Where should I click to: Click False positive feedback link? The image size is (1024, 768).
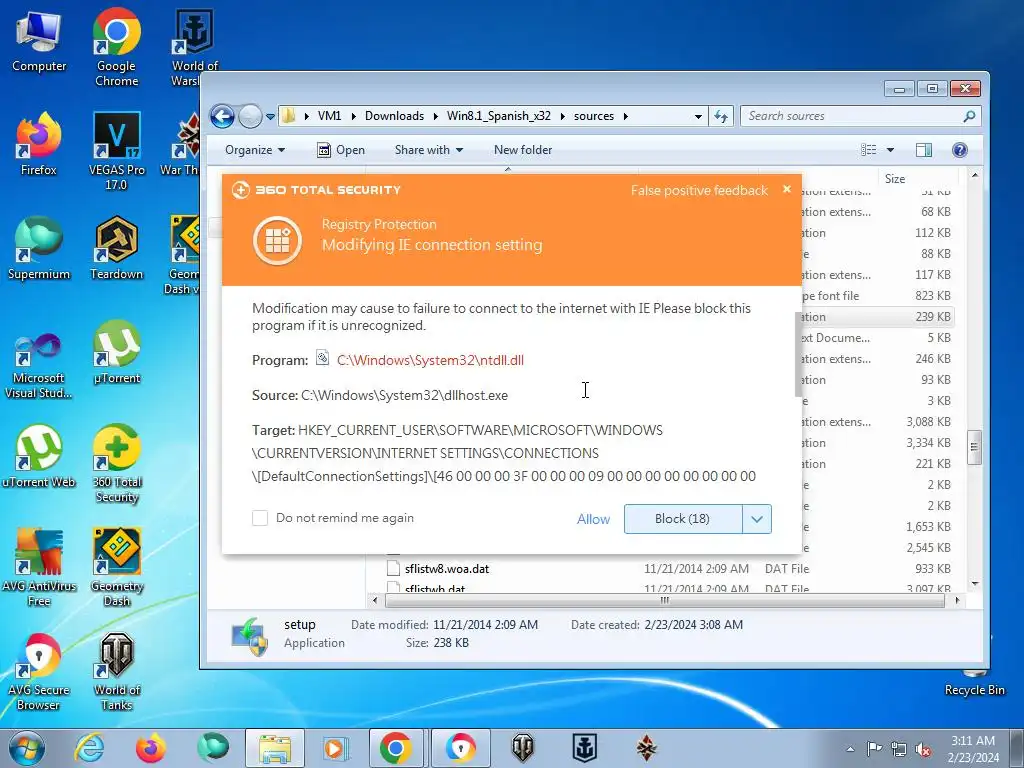[699, 191]
